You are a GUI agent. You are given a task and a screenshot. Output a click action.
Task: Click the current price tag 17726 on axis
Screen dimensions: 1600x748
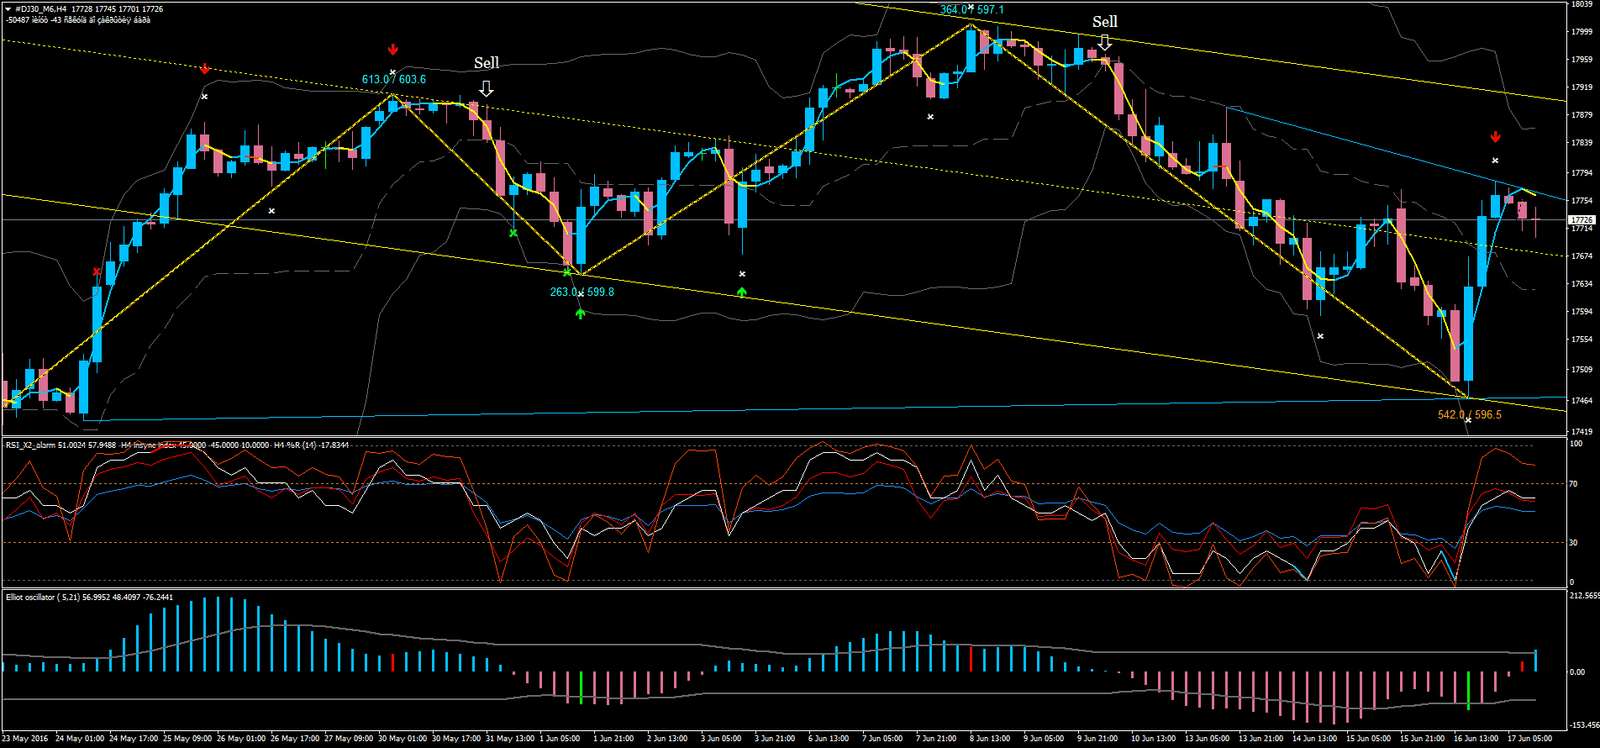click(x=1581, y=220)
